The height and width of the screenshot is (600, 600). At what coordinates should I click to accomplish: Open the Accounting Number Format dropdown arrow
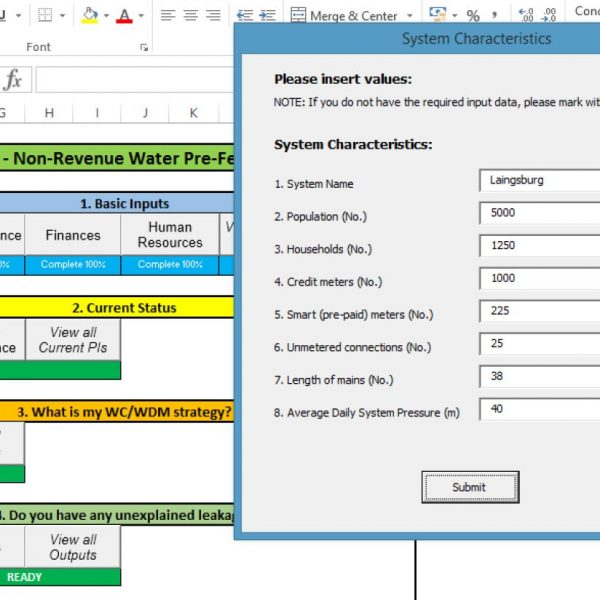(455, 16)
